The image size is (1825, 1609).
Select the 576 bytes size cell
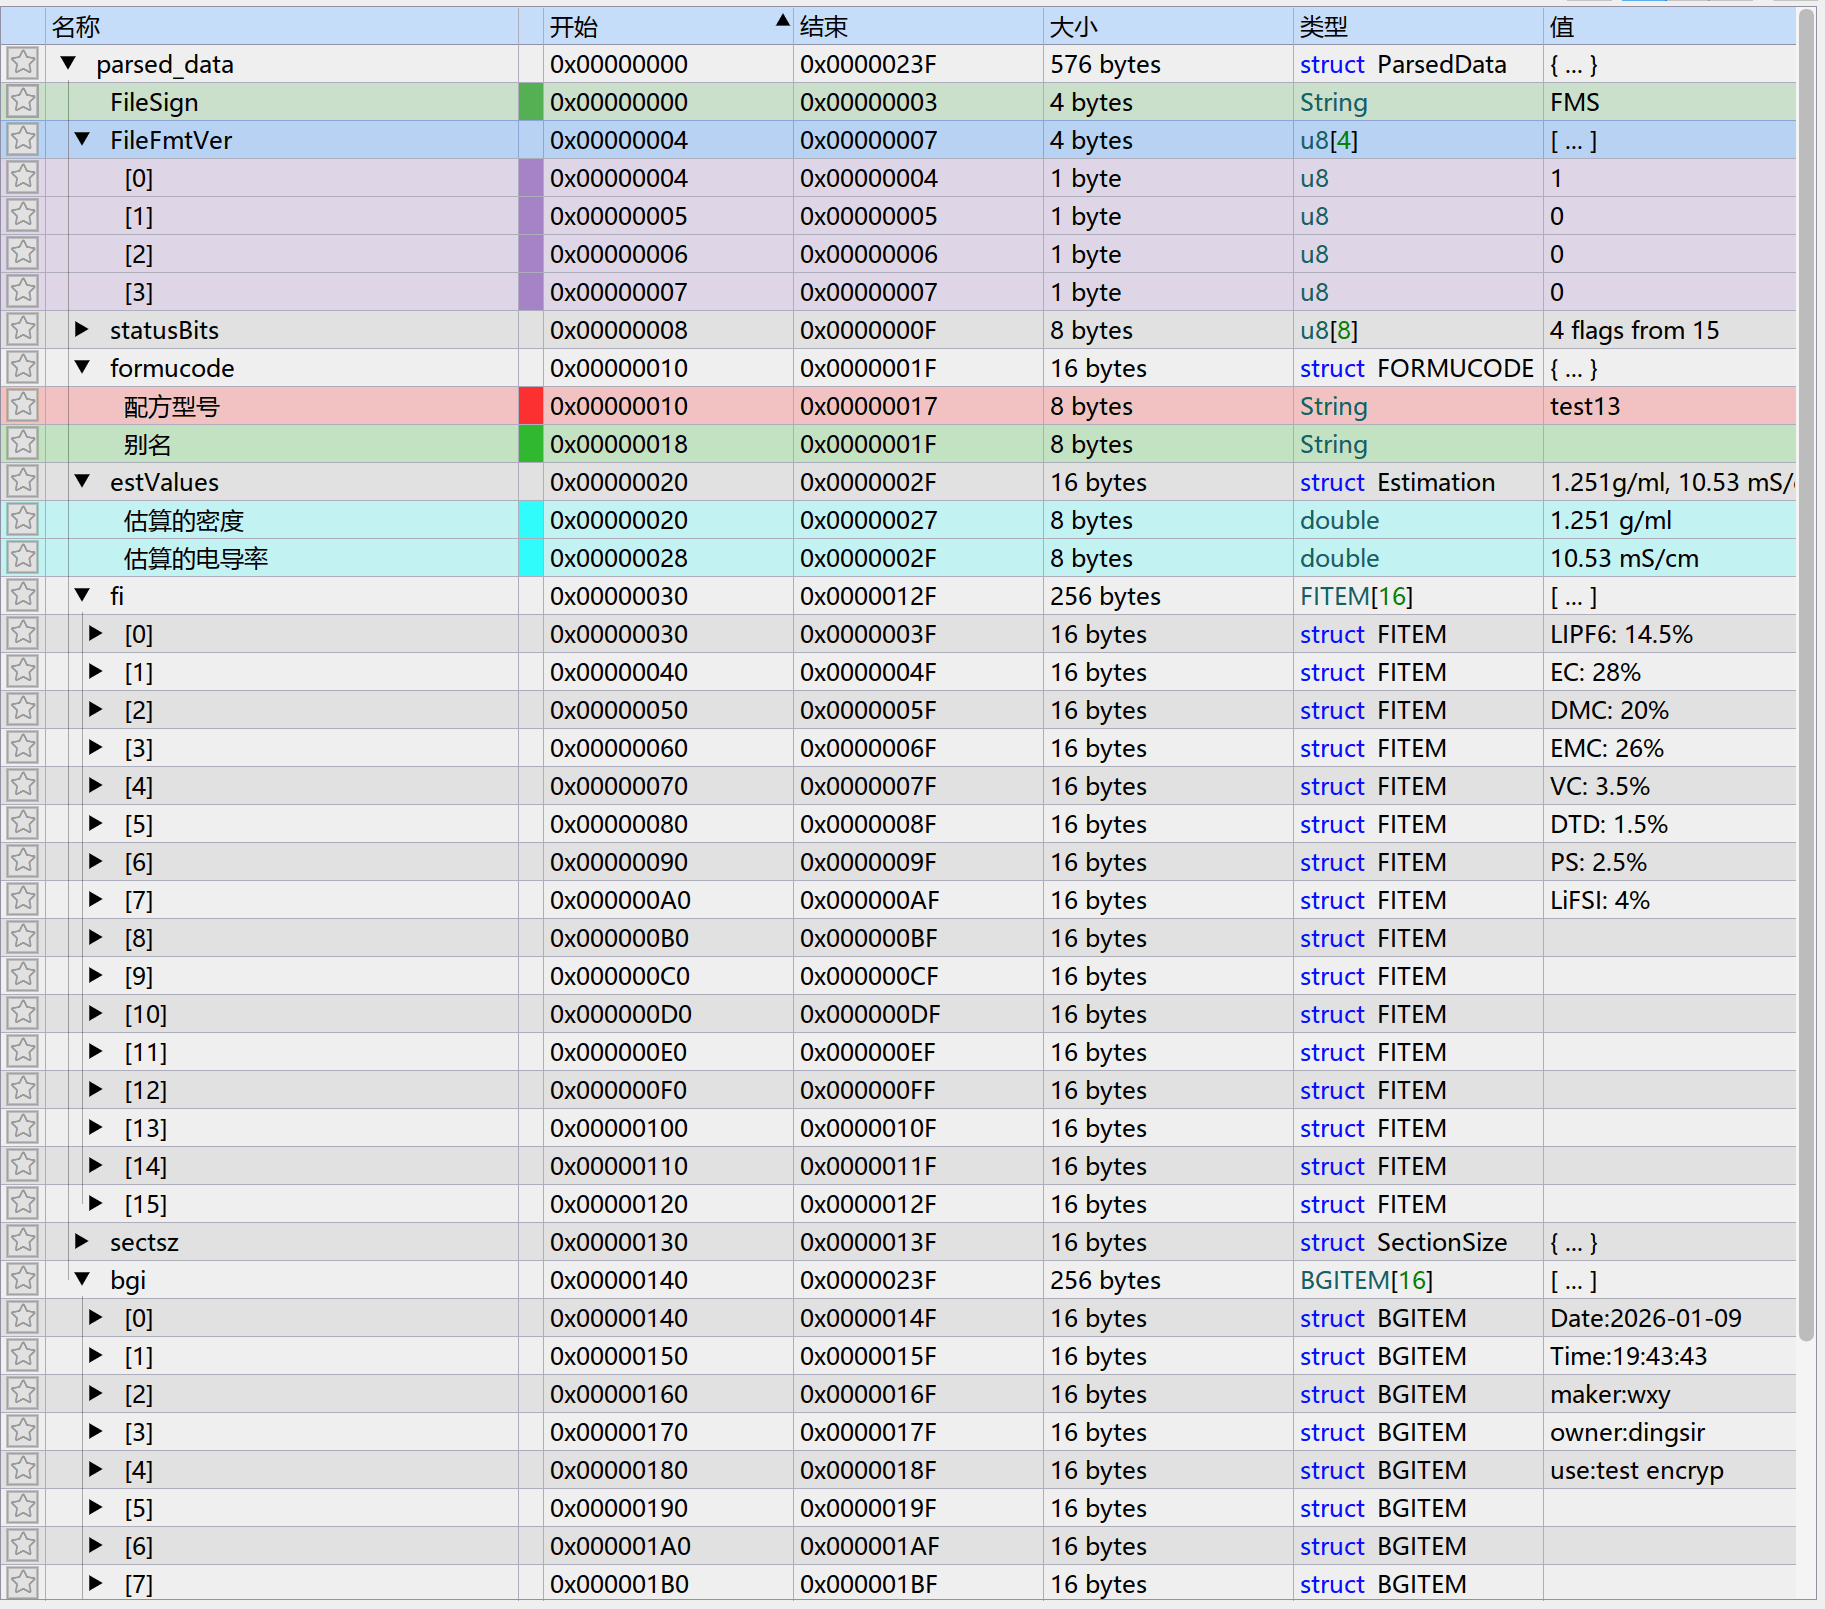1168,64
